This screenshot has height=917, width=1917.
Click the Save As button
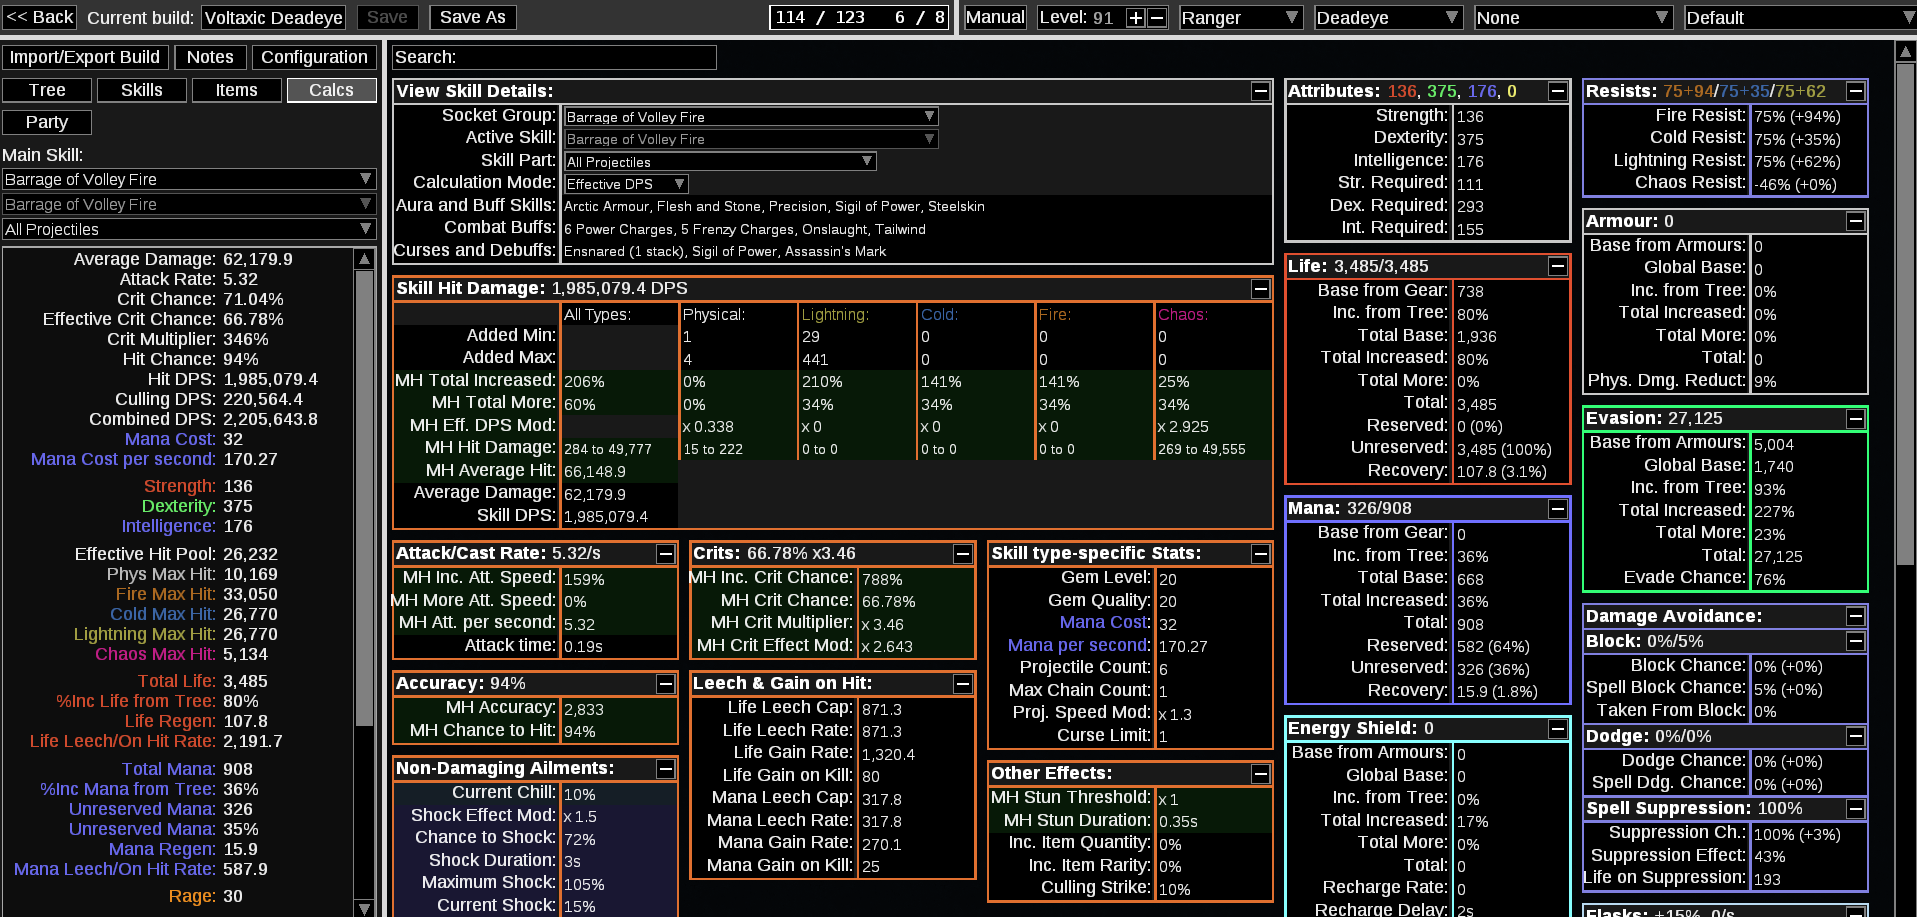click(473, 17)
